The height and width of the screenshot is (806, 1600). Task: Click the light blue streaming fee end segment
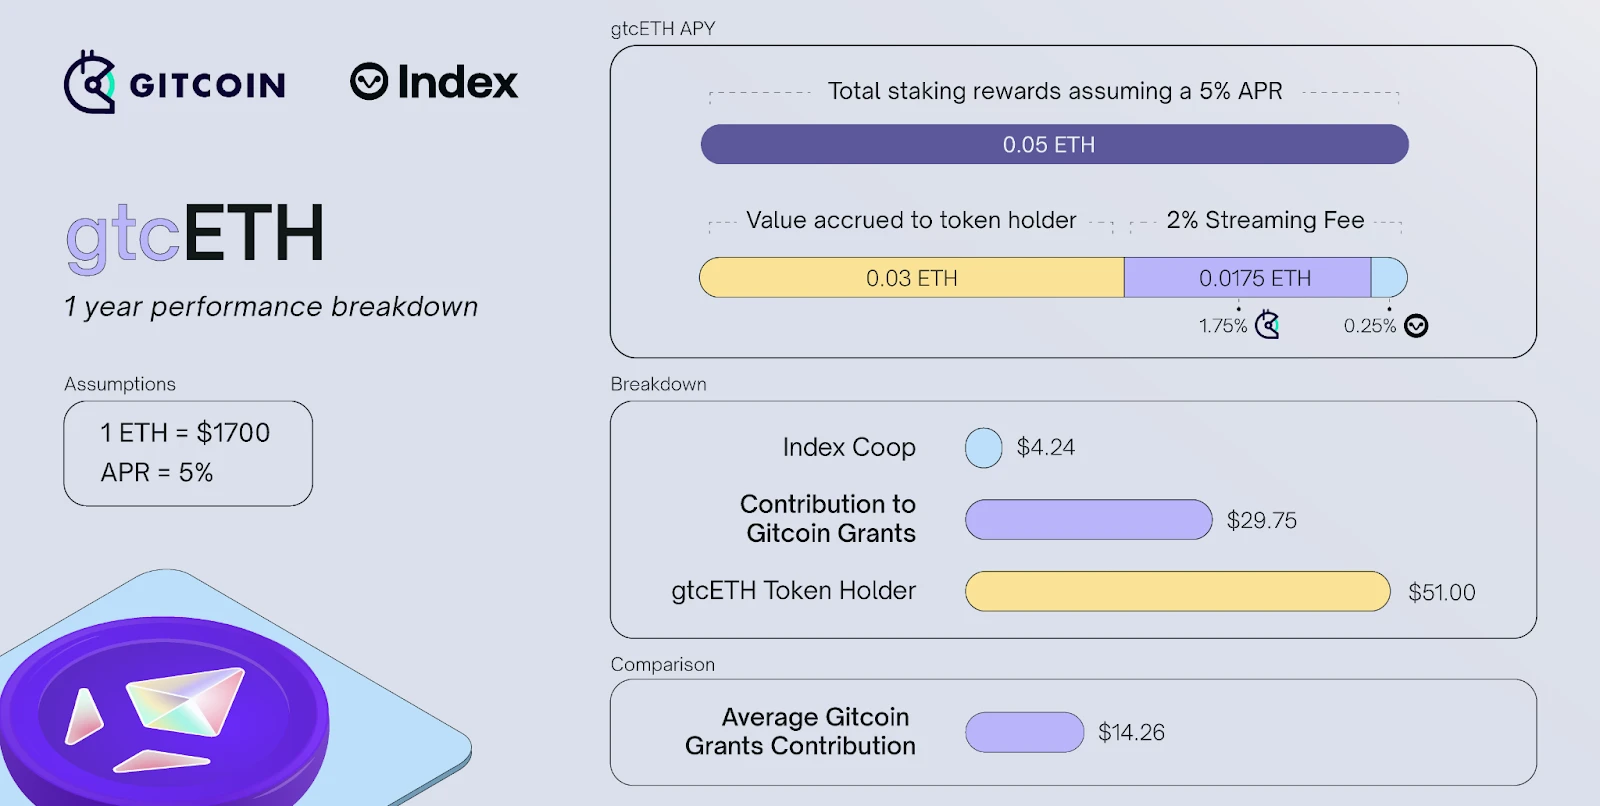point(1389,278)
